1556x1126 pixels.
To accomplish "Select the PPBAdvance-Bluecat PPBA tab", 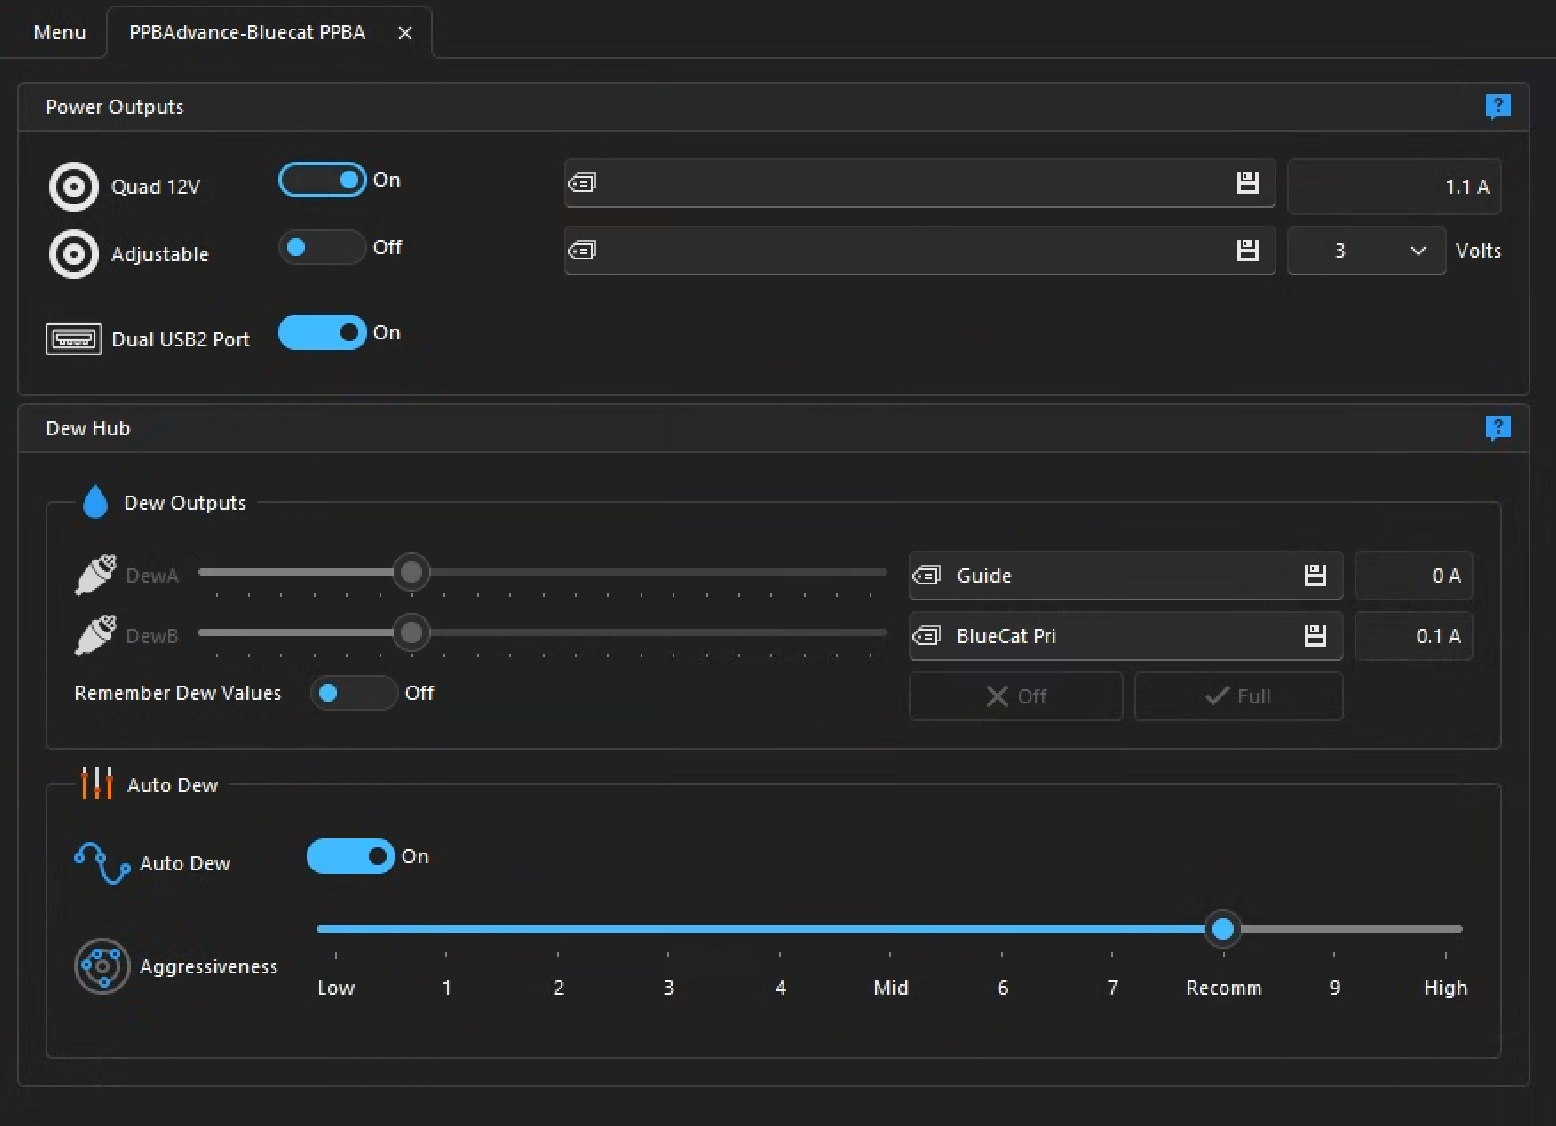I will coord(247,32).
